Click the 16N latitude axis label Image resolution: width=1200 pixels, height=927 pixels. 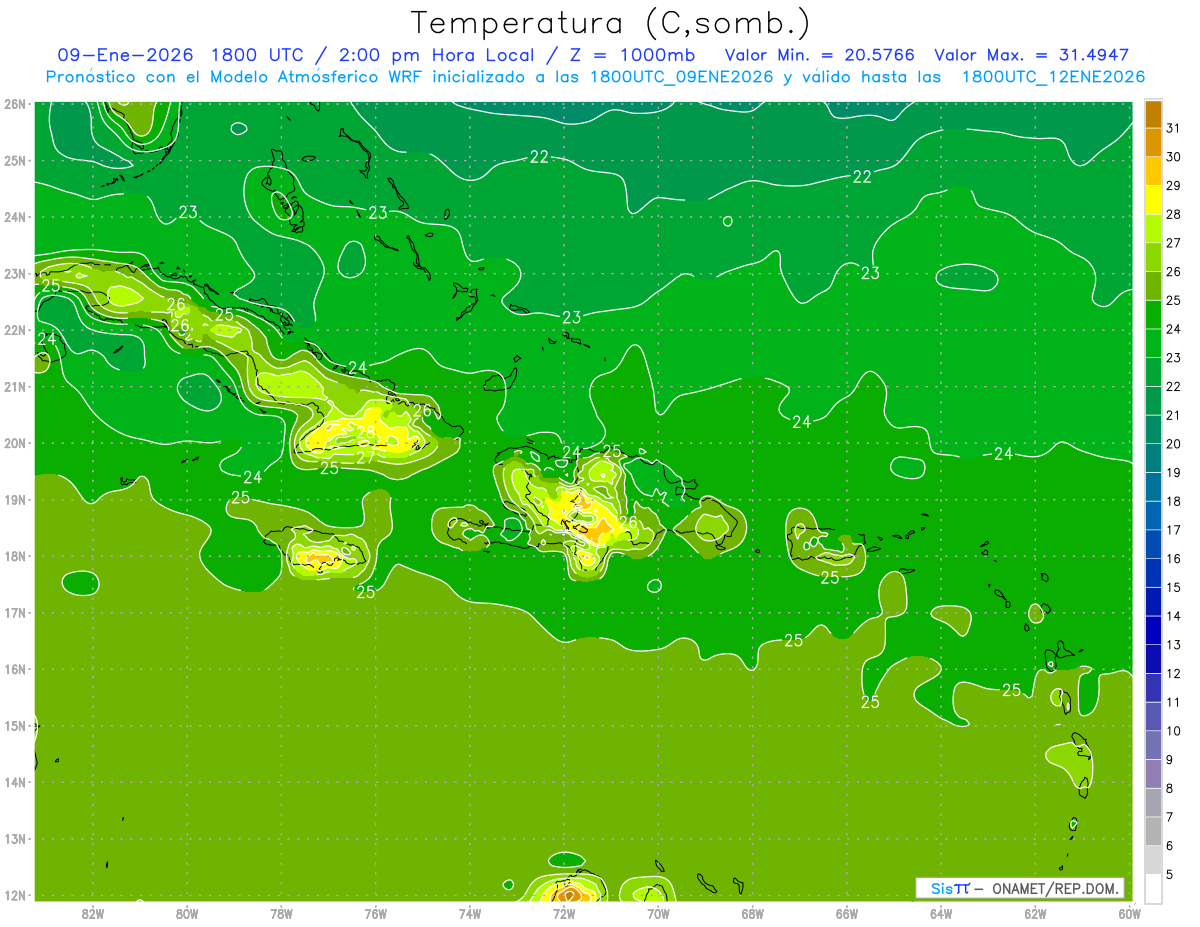coord(14,669)
